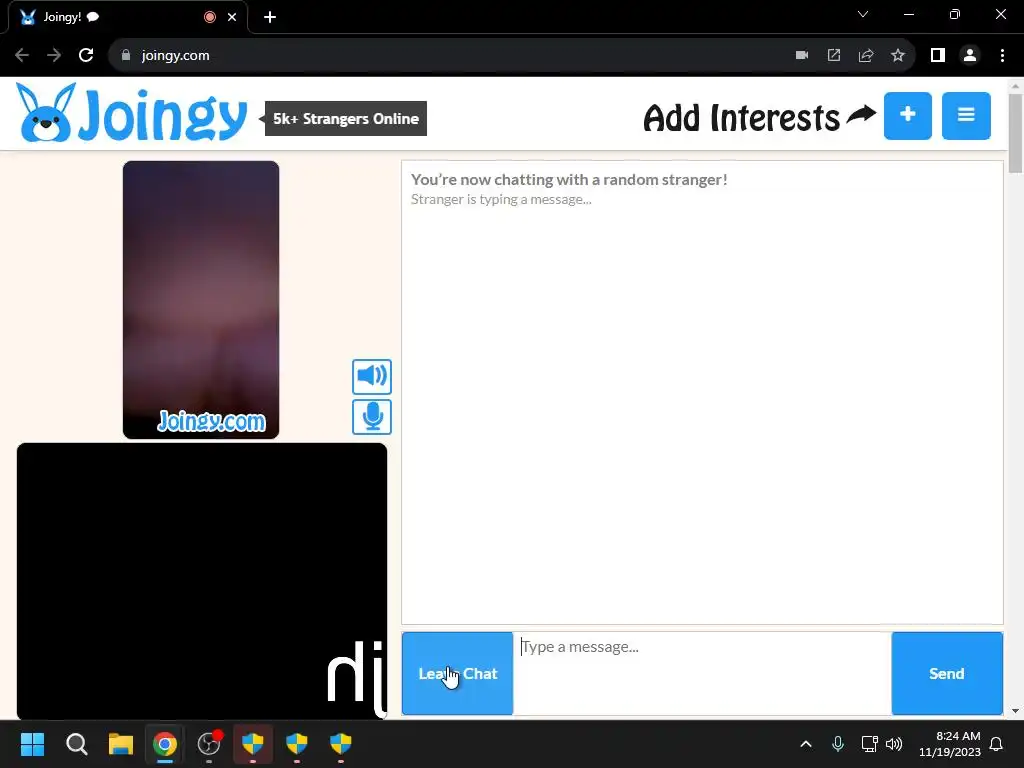
Task: Click the system tray microphone icon
Action: pos(838,744)
